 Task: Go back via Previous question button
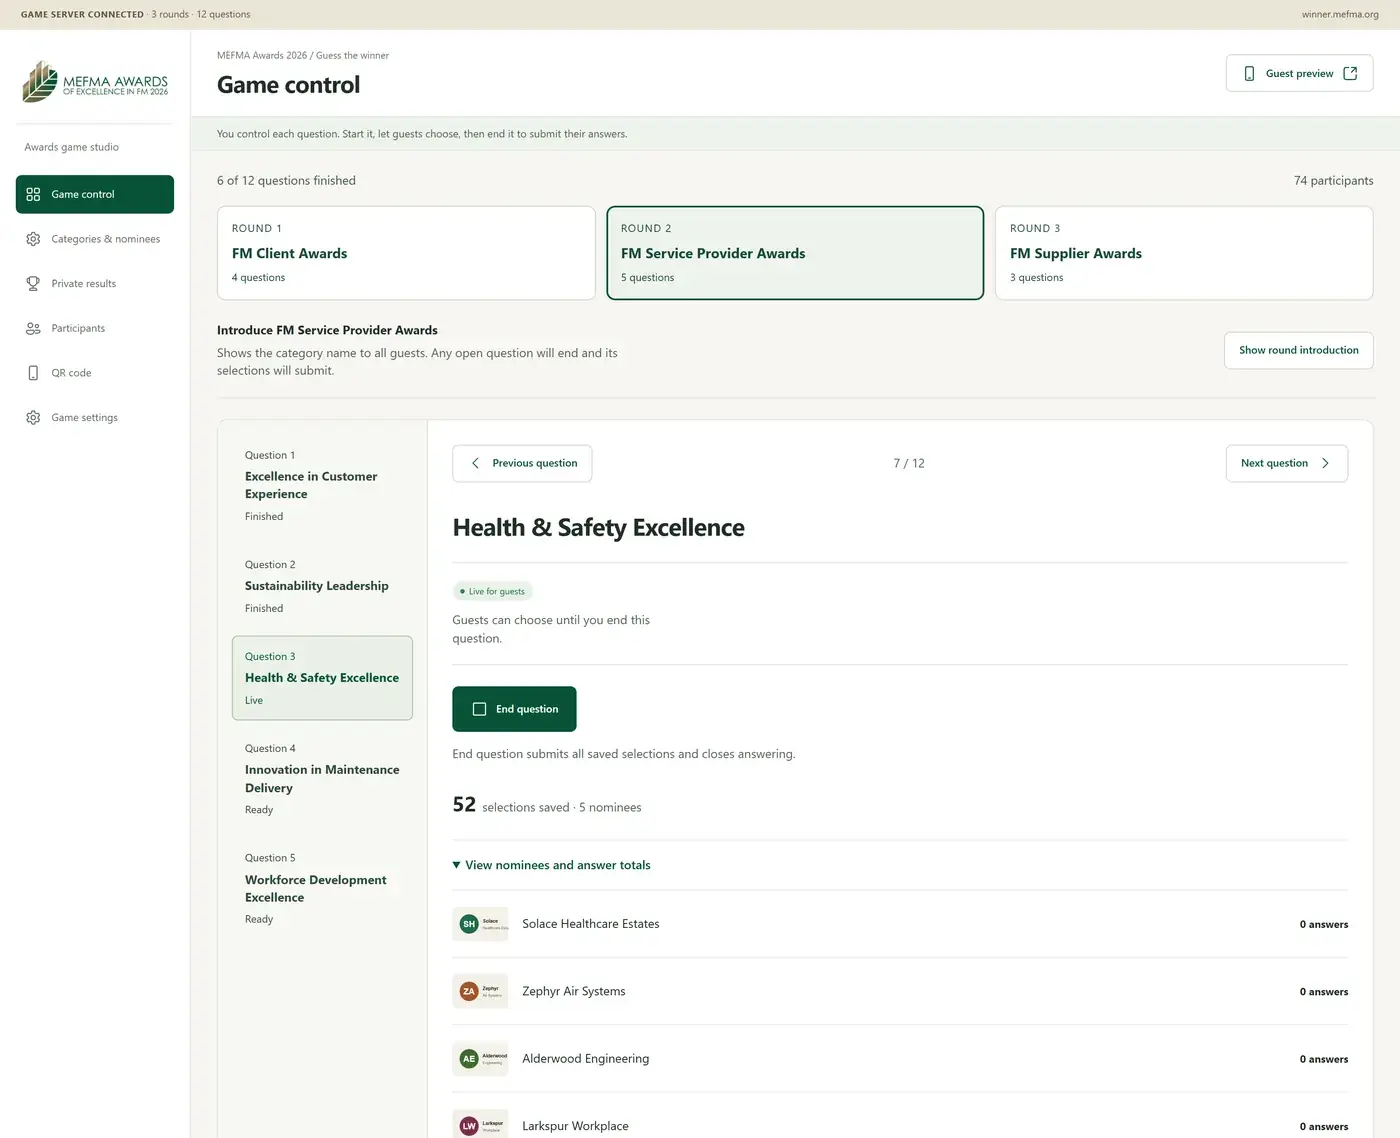click(x=522, y=463)
